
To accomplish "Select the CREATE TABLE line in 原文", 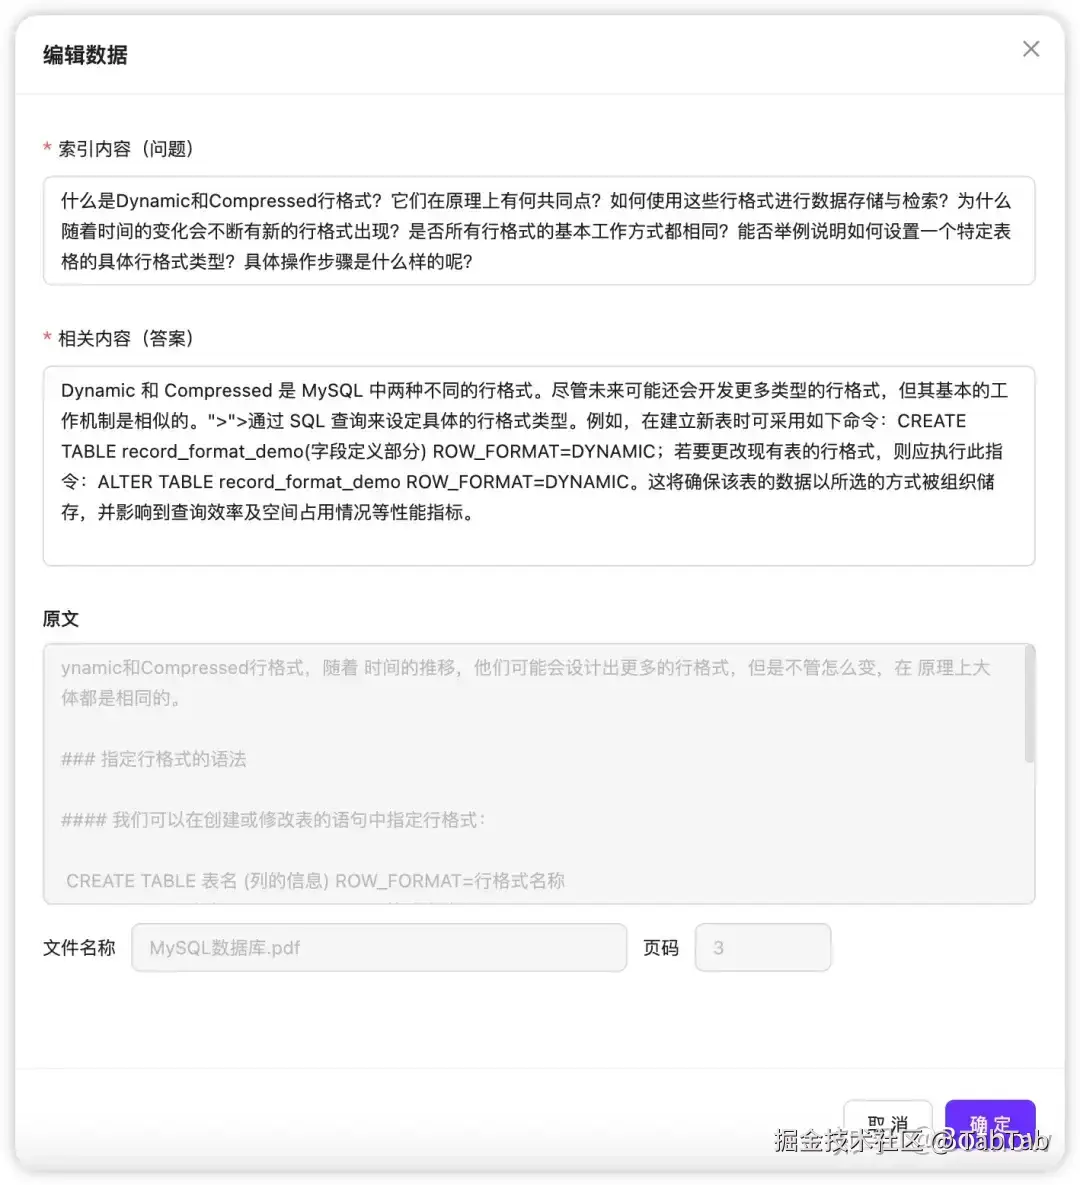I will (x=316, y=881).
